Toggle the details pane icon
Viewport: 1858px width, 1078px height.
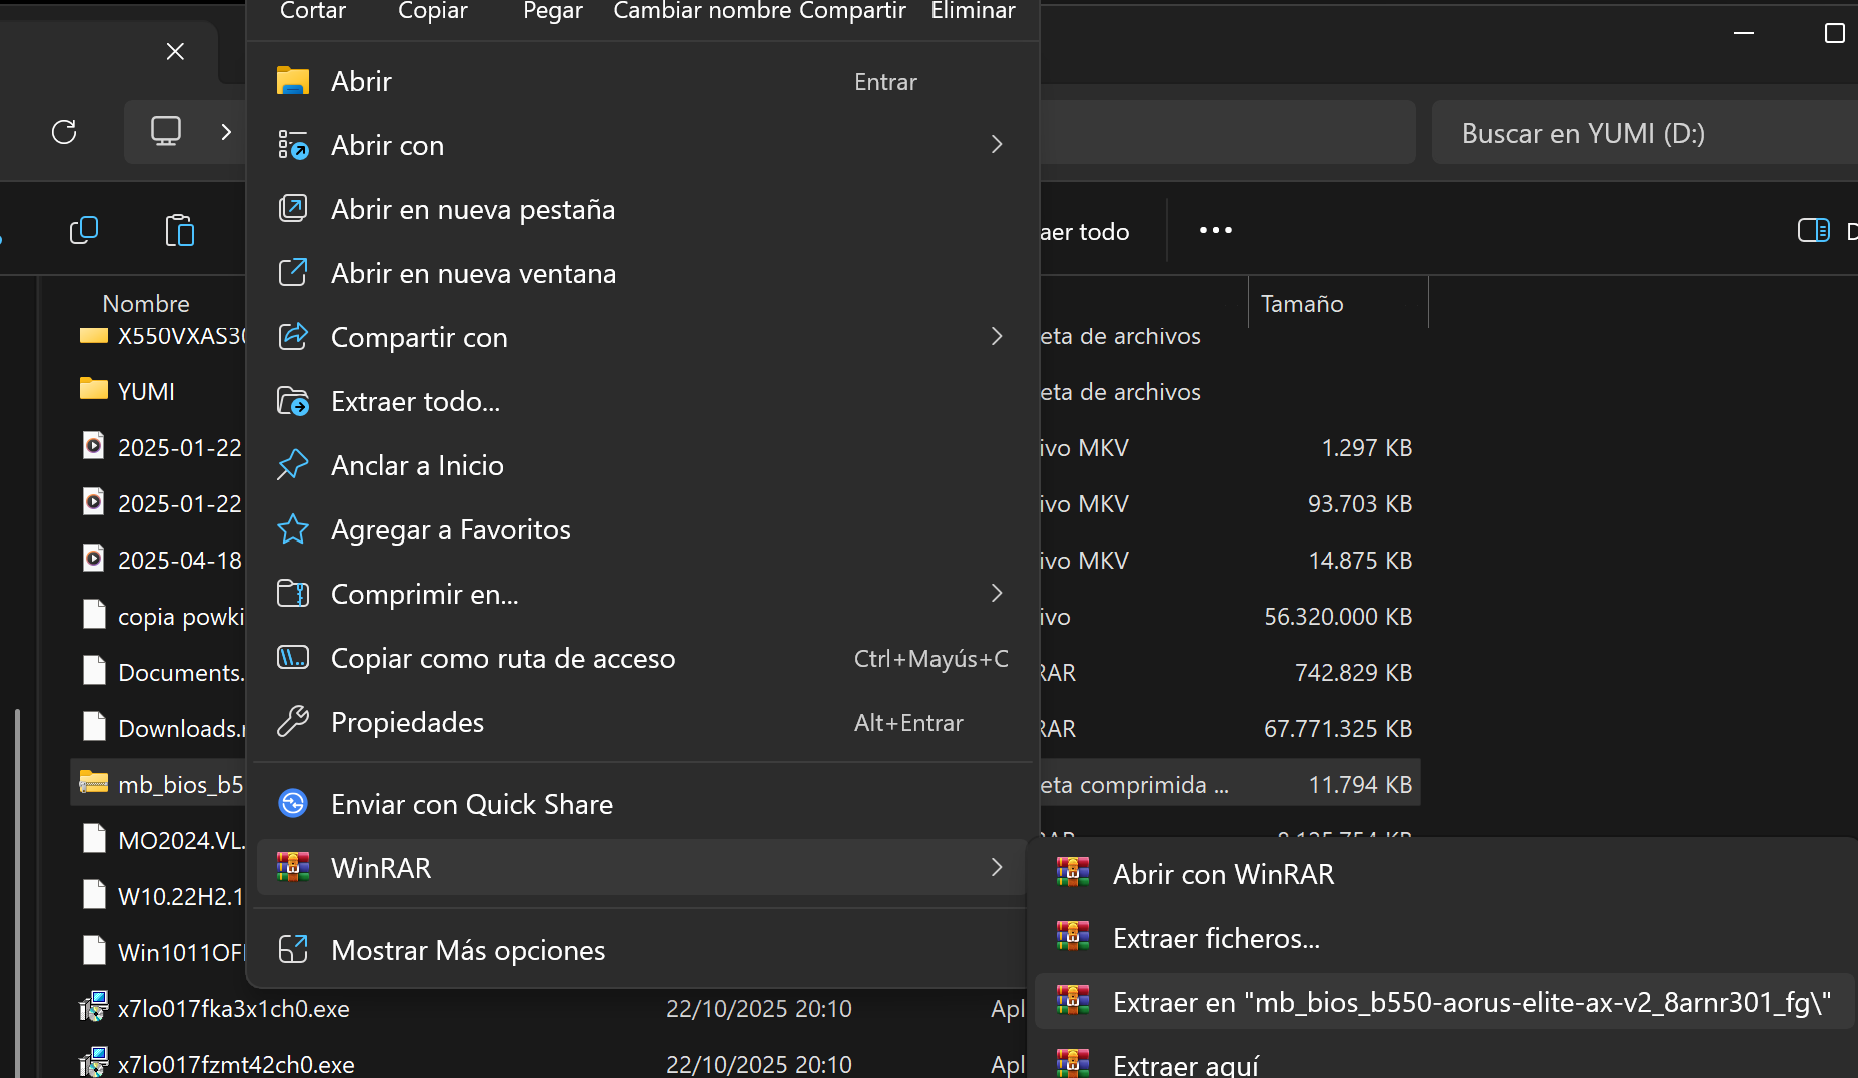coord(1813,231)
